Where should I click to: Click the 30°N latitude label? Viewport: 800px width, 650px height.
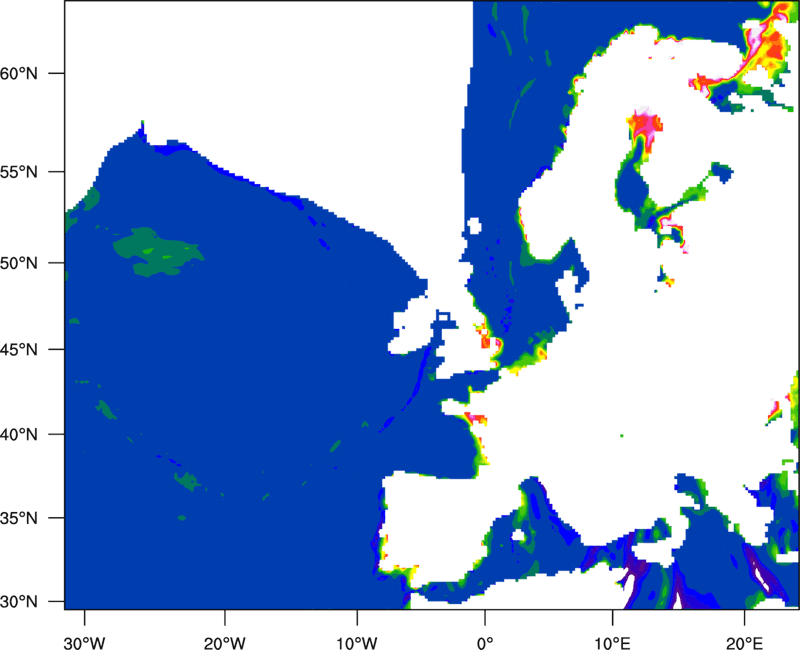[x=19, y=602]
